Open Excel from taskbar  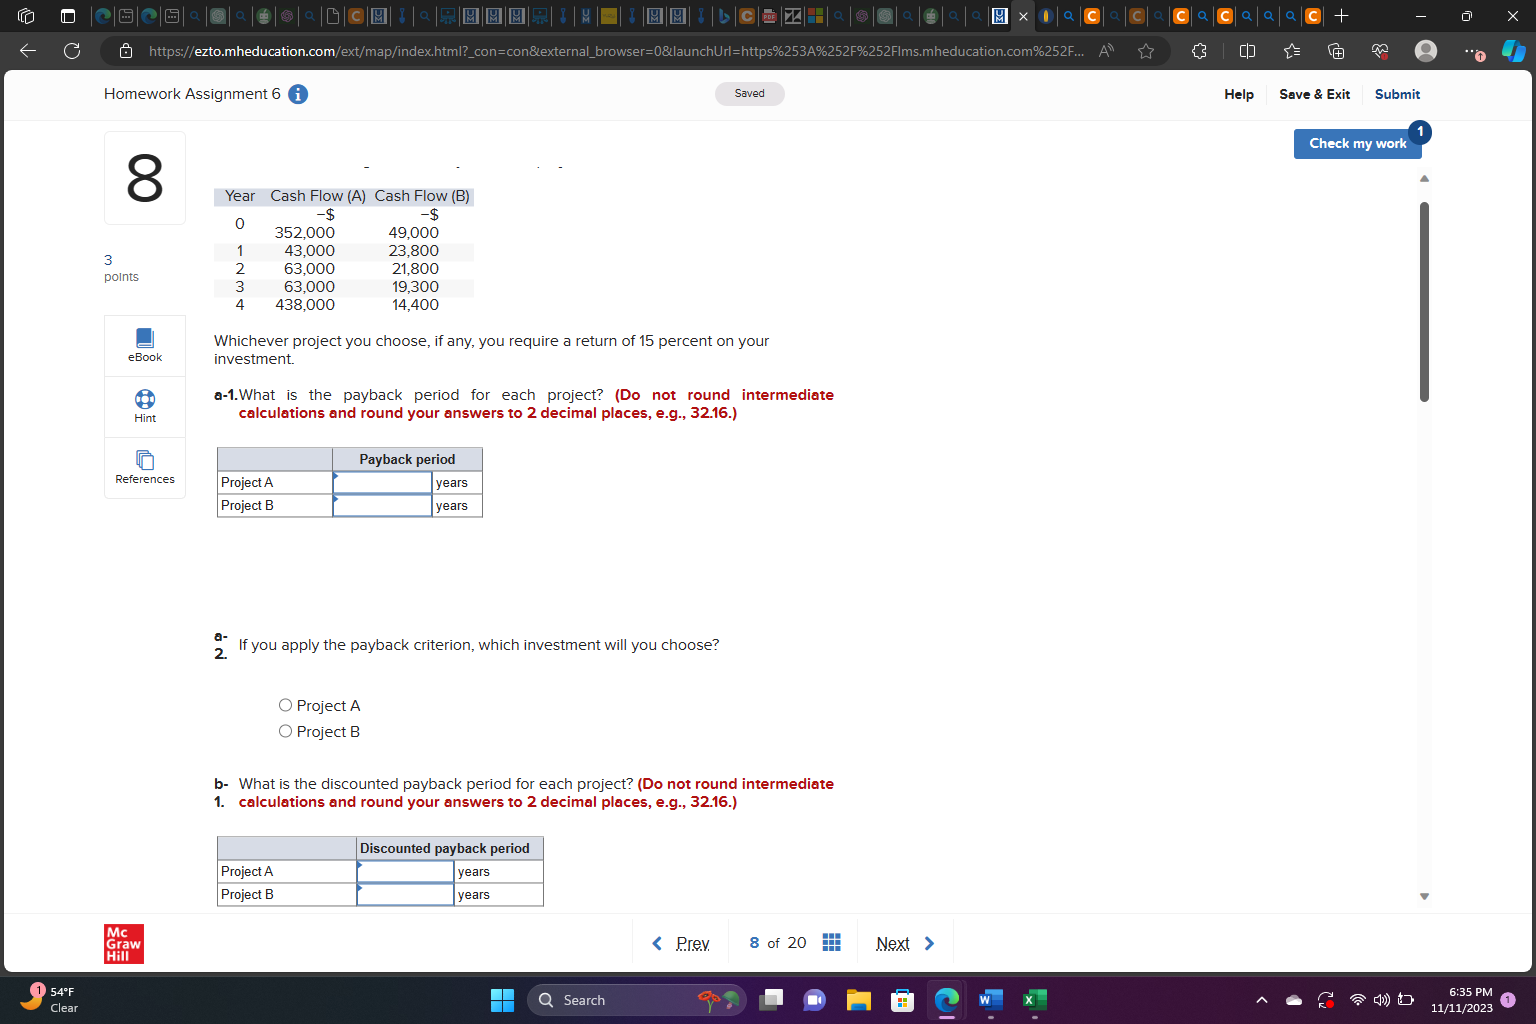pyautogui.click(x=1035, y=1000)
